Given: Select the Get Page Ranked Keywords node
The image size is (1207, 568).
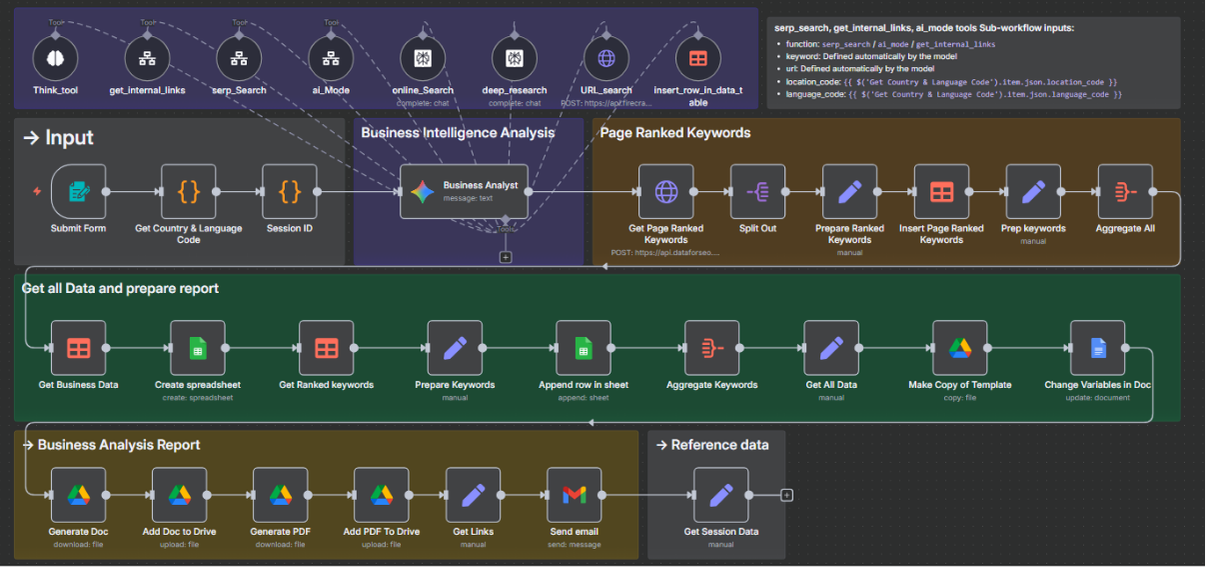Looking at the screenshot, I should [666, 192].
